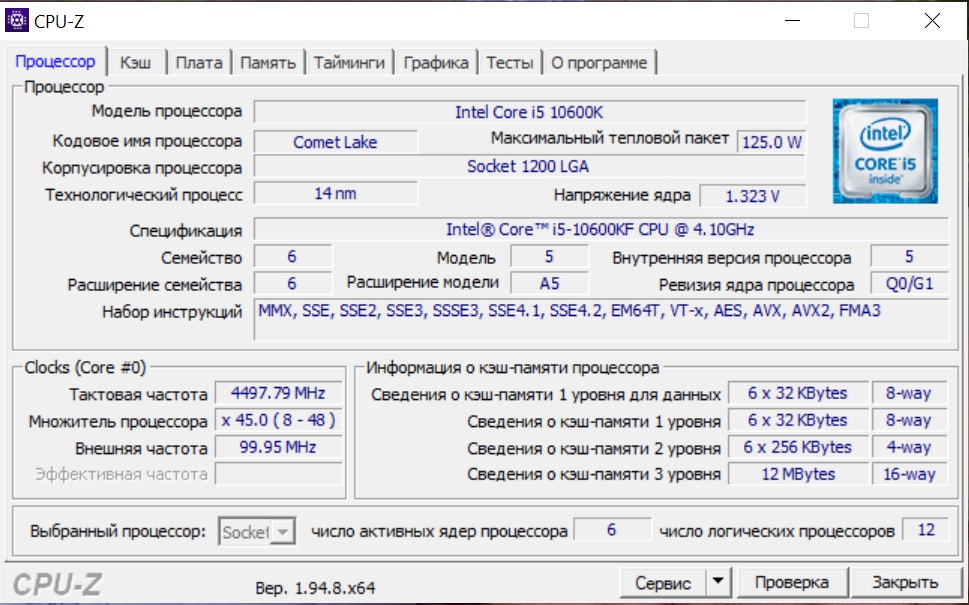969x605 pixels.
Task: Click the Socket 1200 LGA package field
Action: coord(530,166)
